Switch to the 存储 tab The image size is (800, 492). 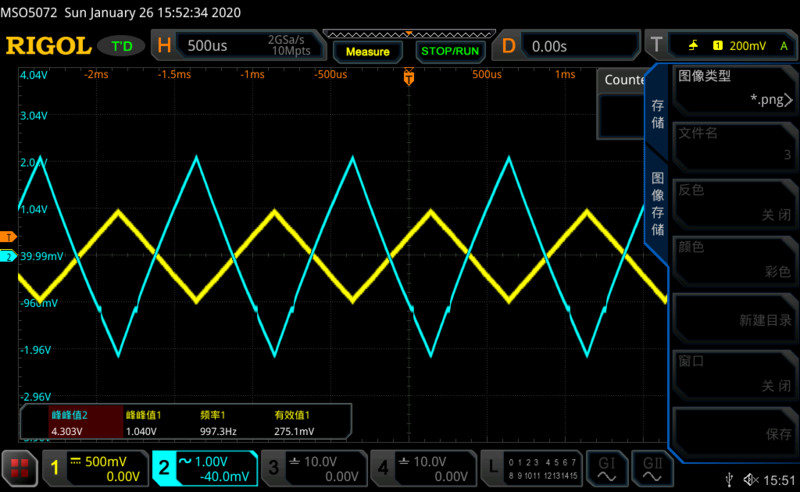(x=657, y=113)
